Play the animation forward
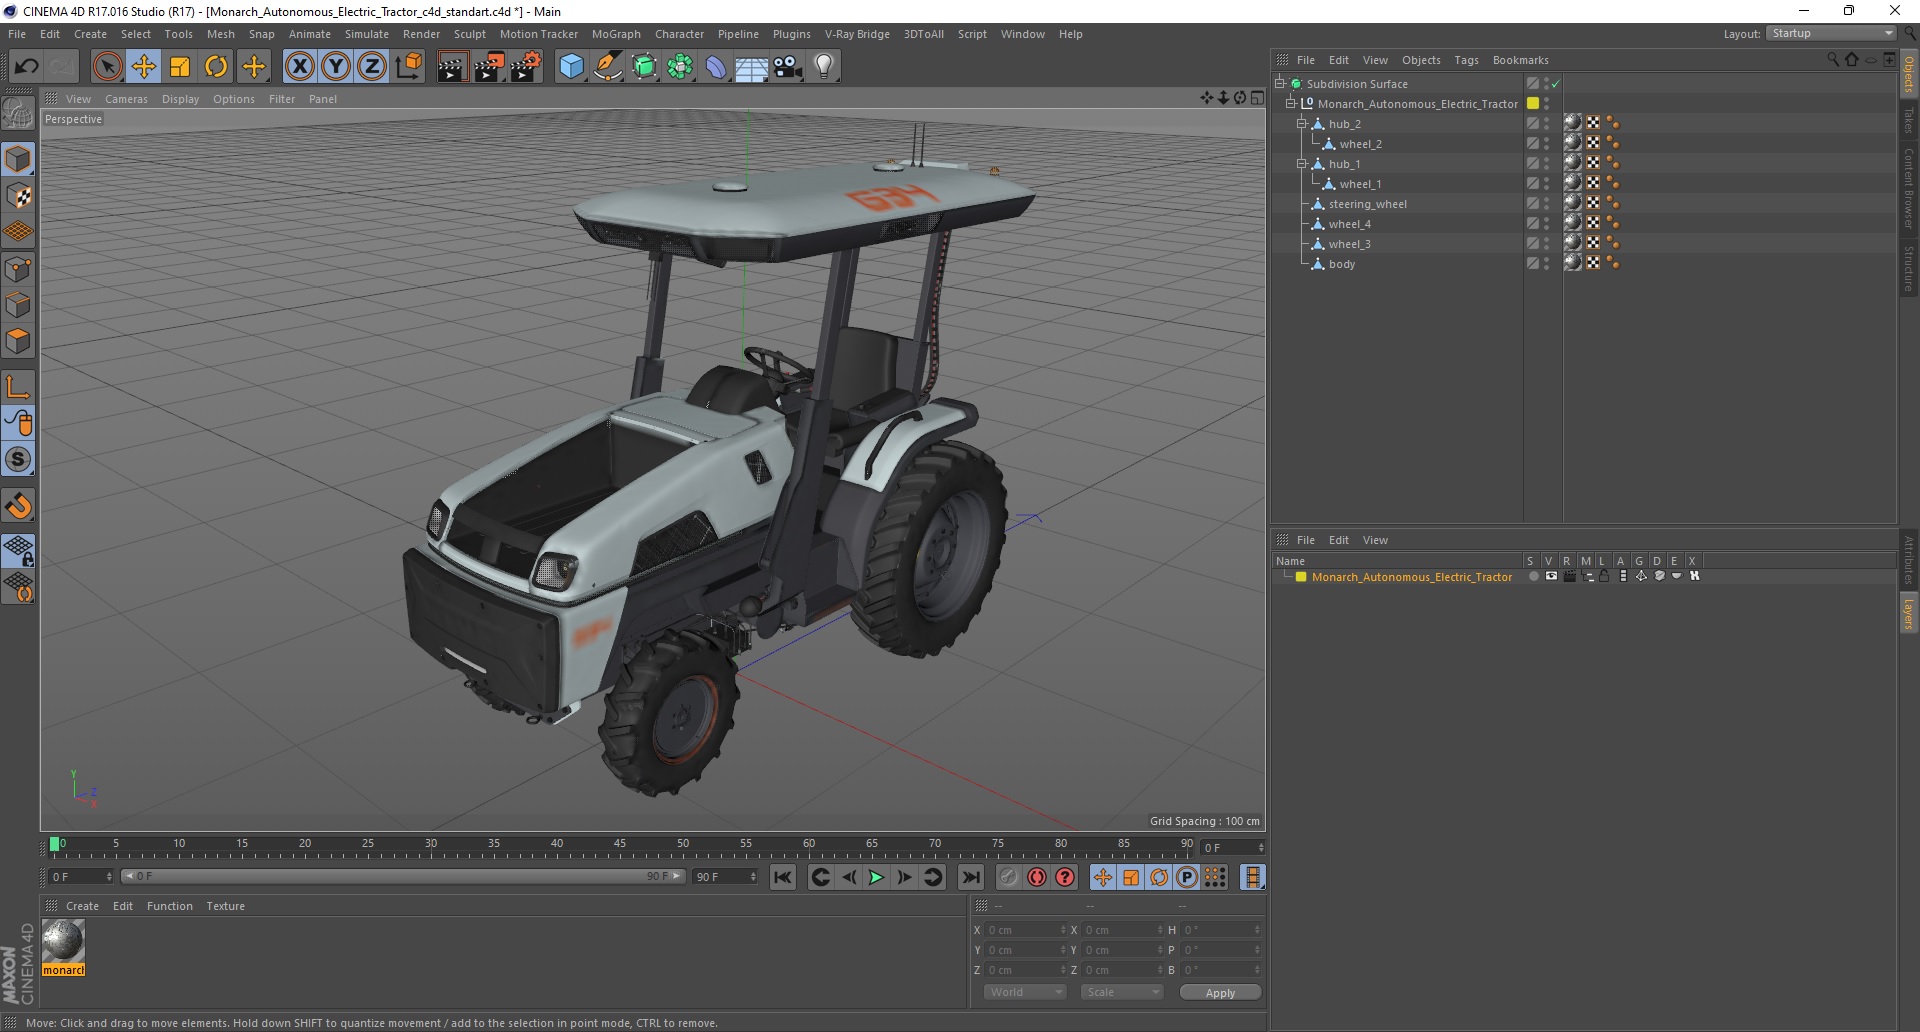This screenshot has width=1920, height=1032. pyautogui.click(x=876, y=877)
